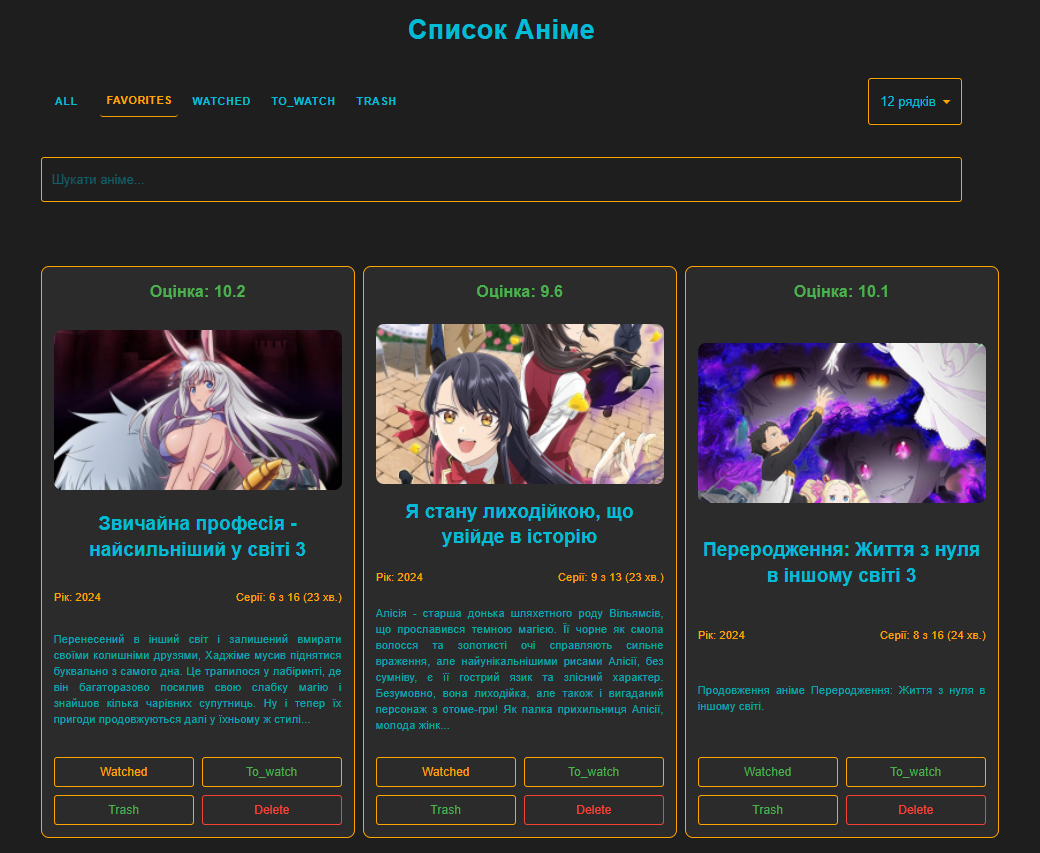Viewport: 1040px width, 853px height.
Task: Send 'Я стану лиходійкою' to Trash
Action: click(446, 810)
